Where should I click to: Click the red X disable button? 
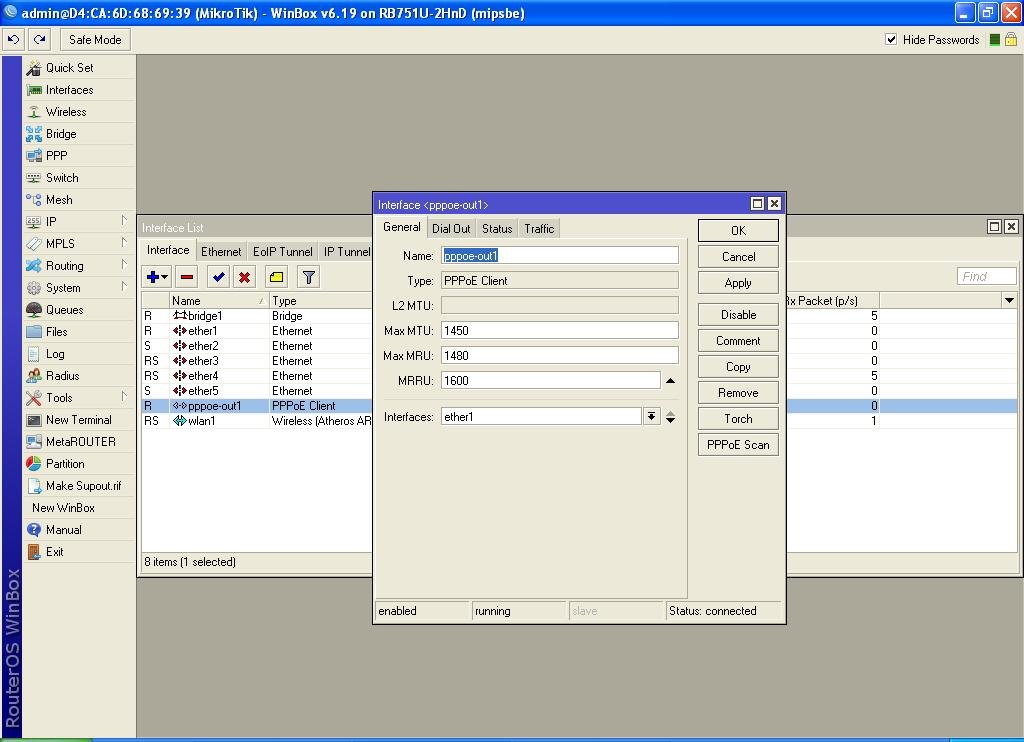(x=245, y=277)
